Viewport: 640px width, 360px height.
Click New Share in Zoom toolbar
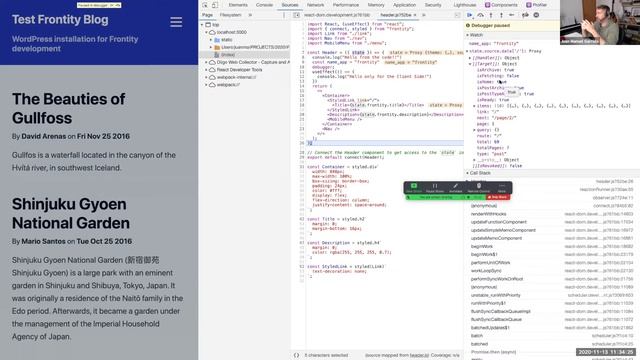(414, 188)
